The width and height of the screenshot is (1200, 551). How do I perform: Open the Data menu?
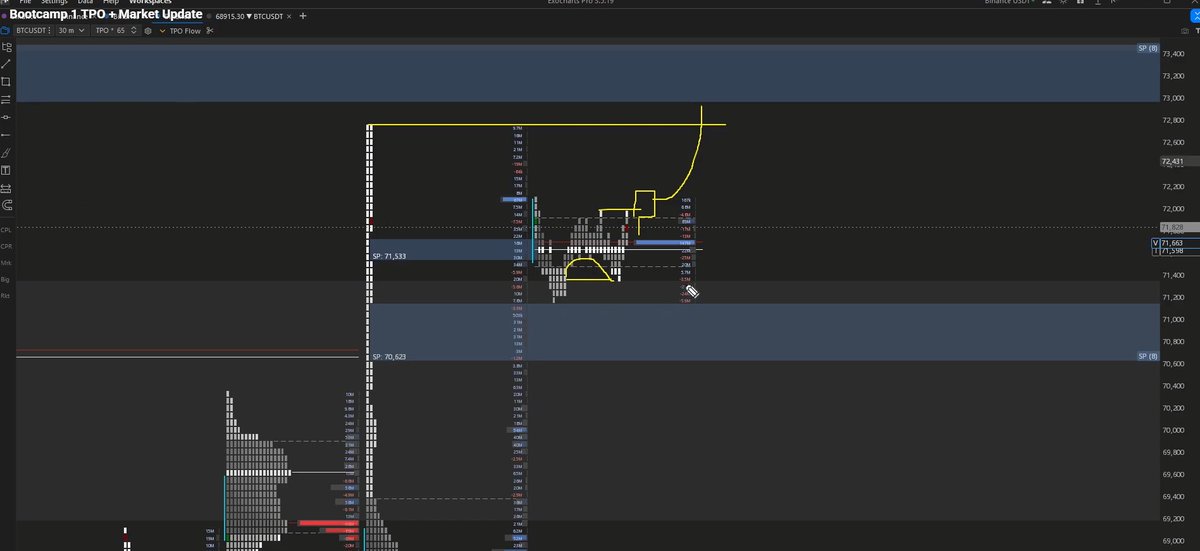84,3
